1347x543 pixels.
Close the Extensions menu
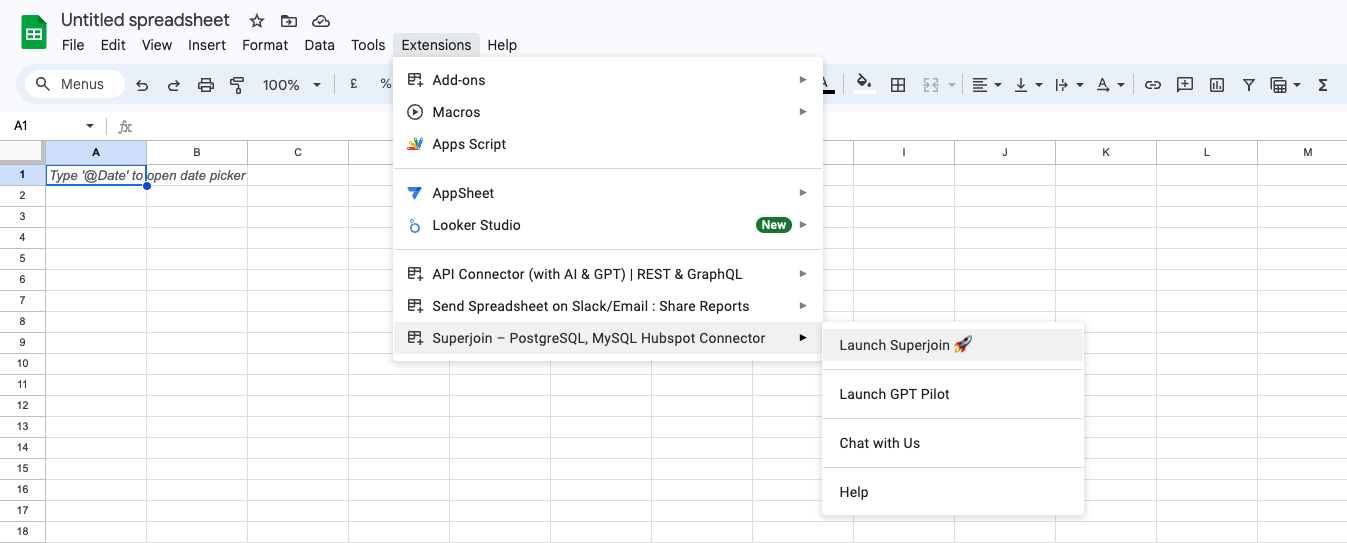click(436, 45)
